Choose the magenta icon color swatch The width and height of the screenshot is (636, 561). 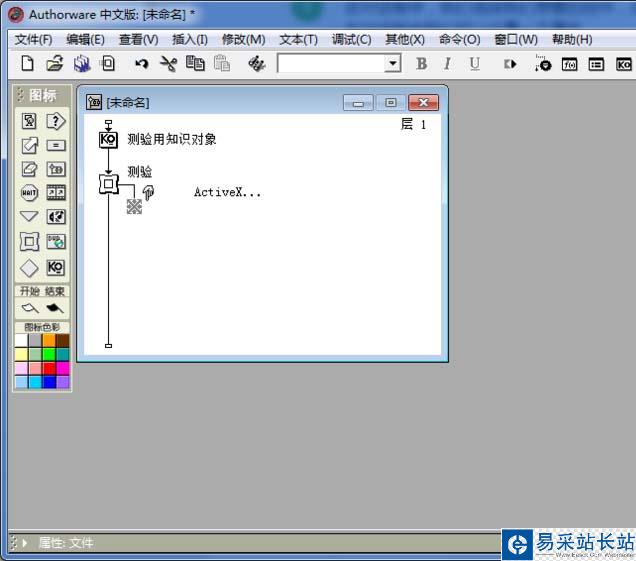click(x=62, y=368)
